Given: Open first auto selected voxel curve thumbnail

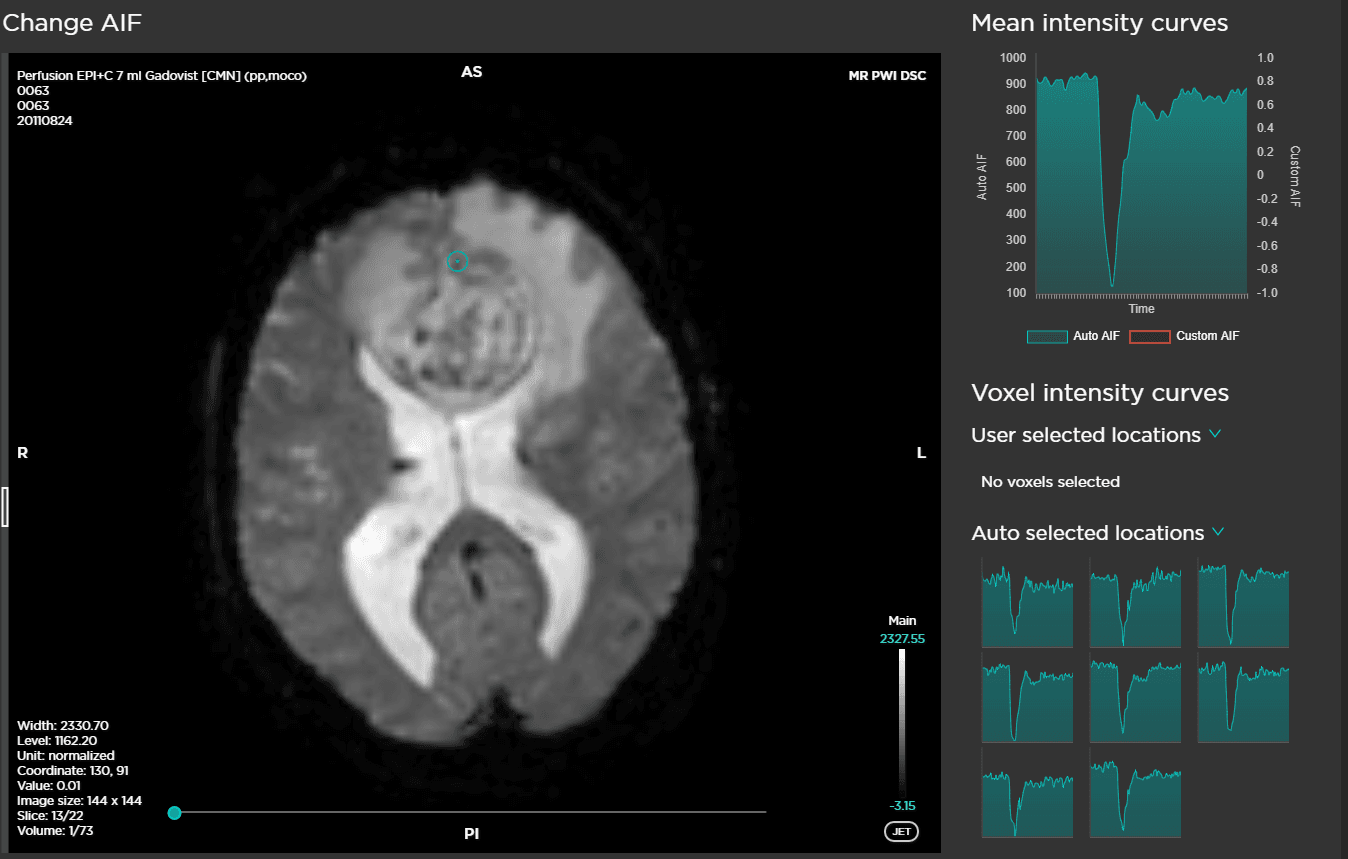Looking at the screenshot, I should pos(1027,604).
